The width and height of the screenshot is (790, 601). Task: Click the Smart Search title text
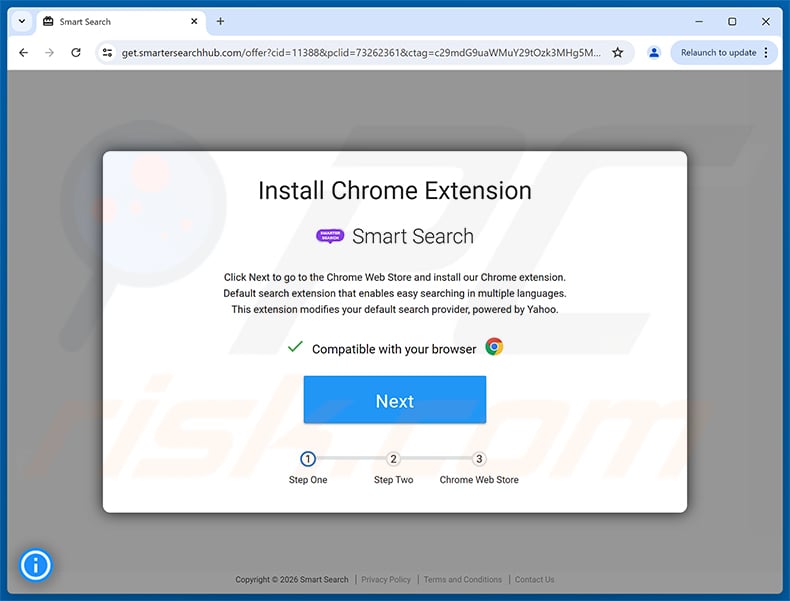[413, 236]
